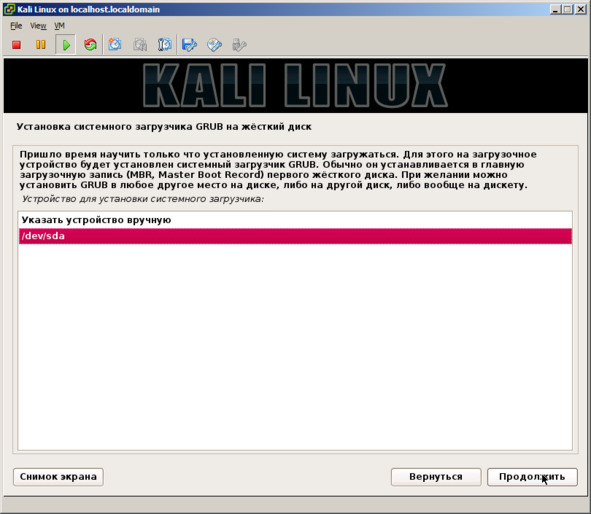Click the vSphere icon in the title bar

coord(9,9)
